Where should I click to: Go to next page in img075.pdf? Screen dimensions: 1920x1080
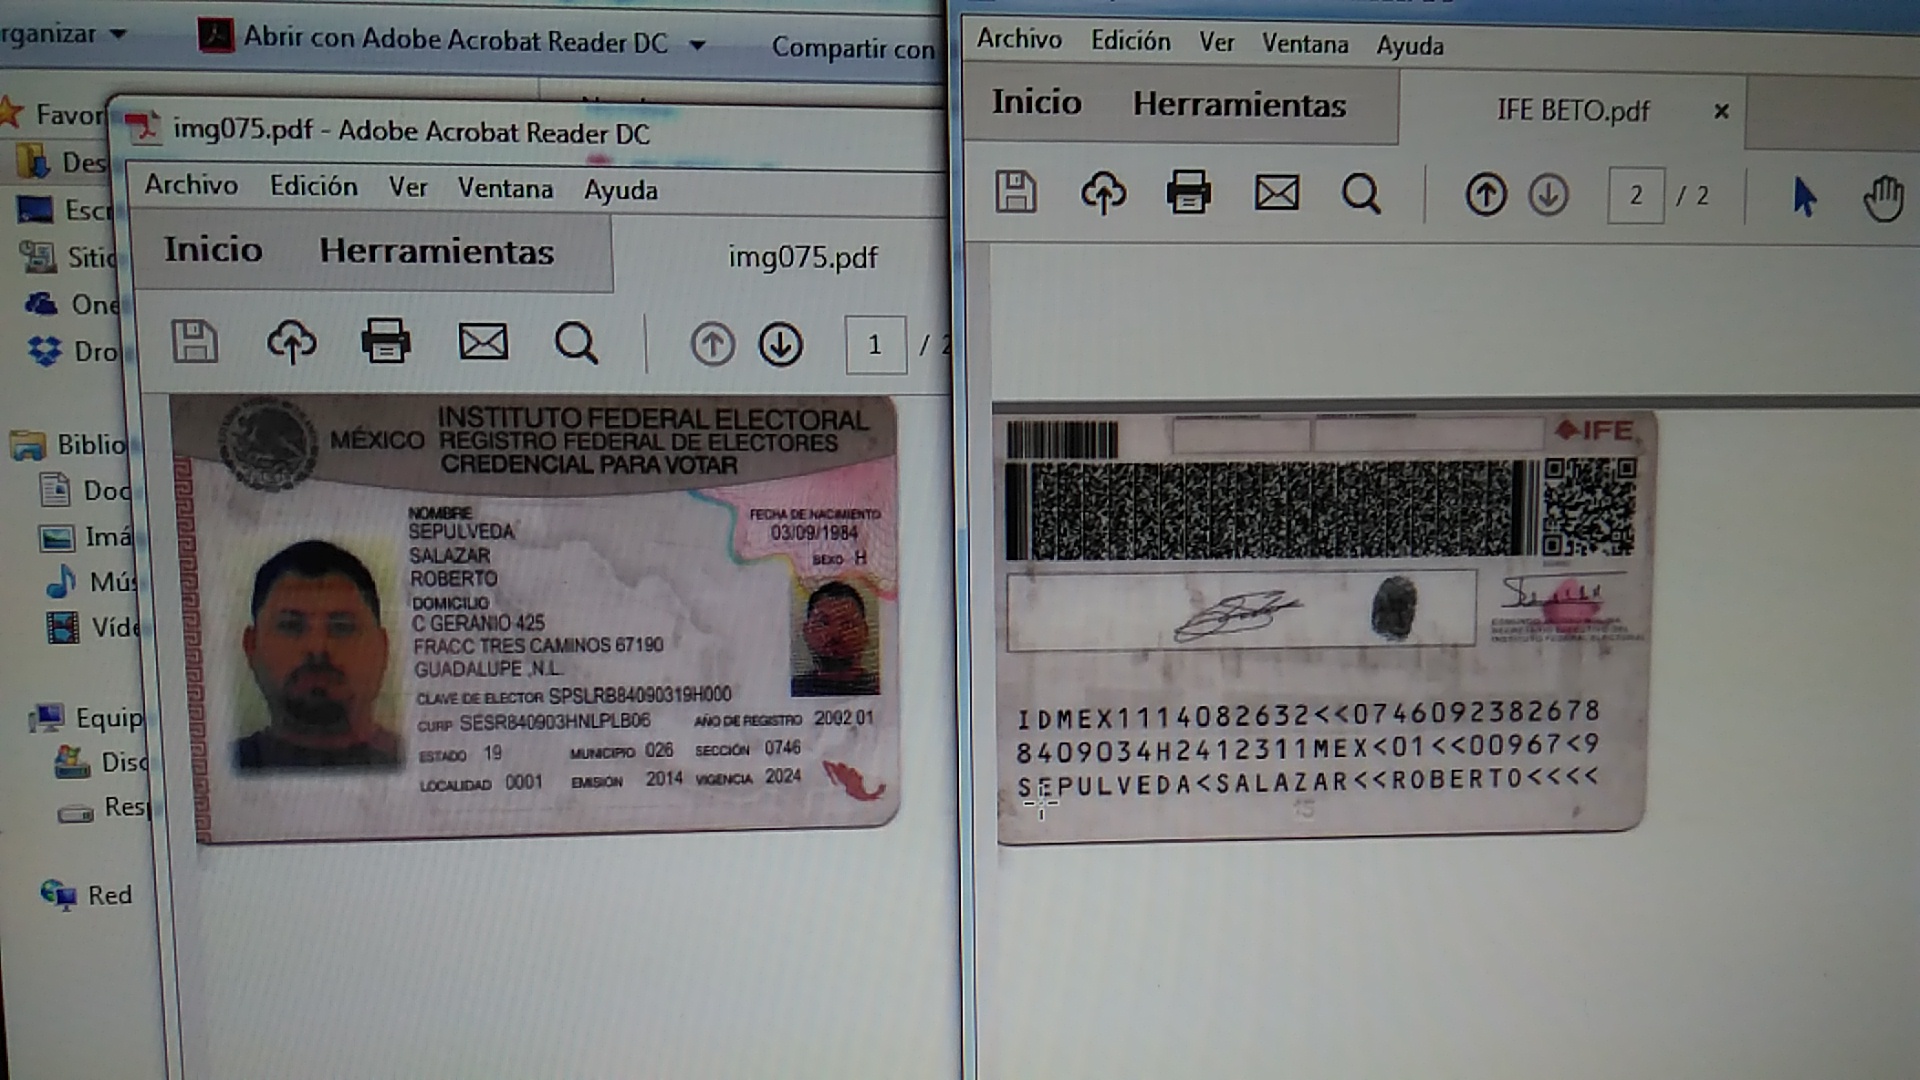pos(780,345)
